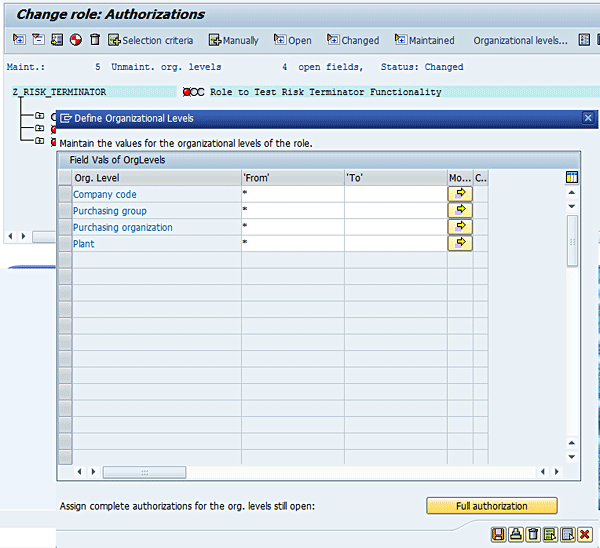This screenshot has width=600, height=548.
Task: Click the trash delete icon in dialog footer
Action: [533, 534]
